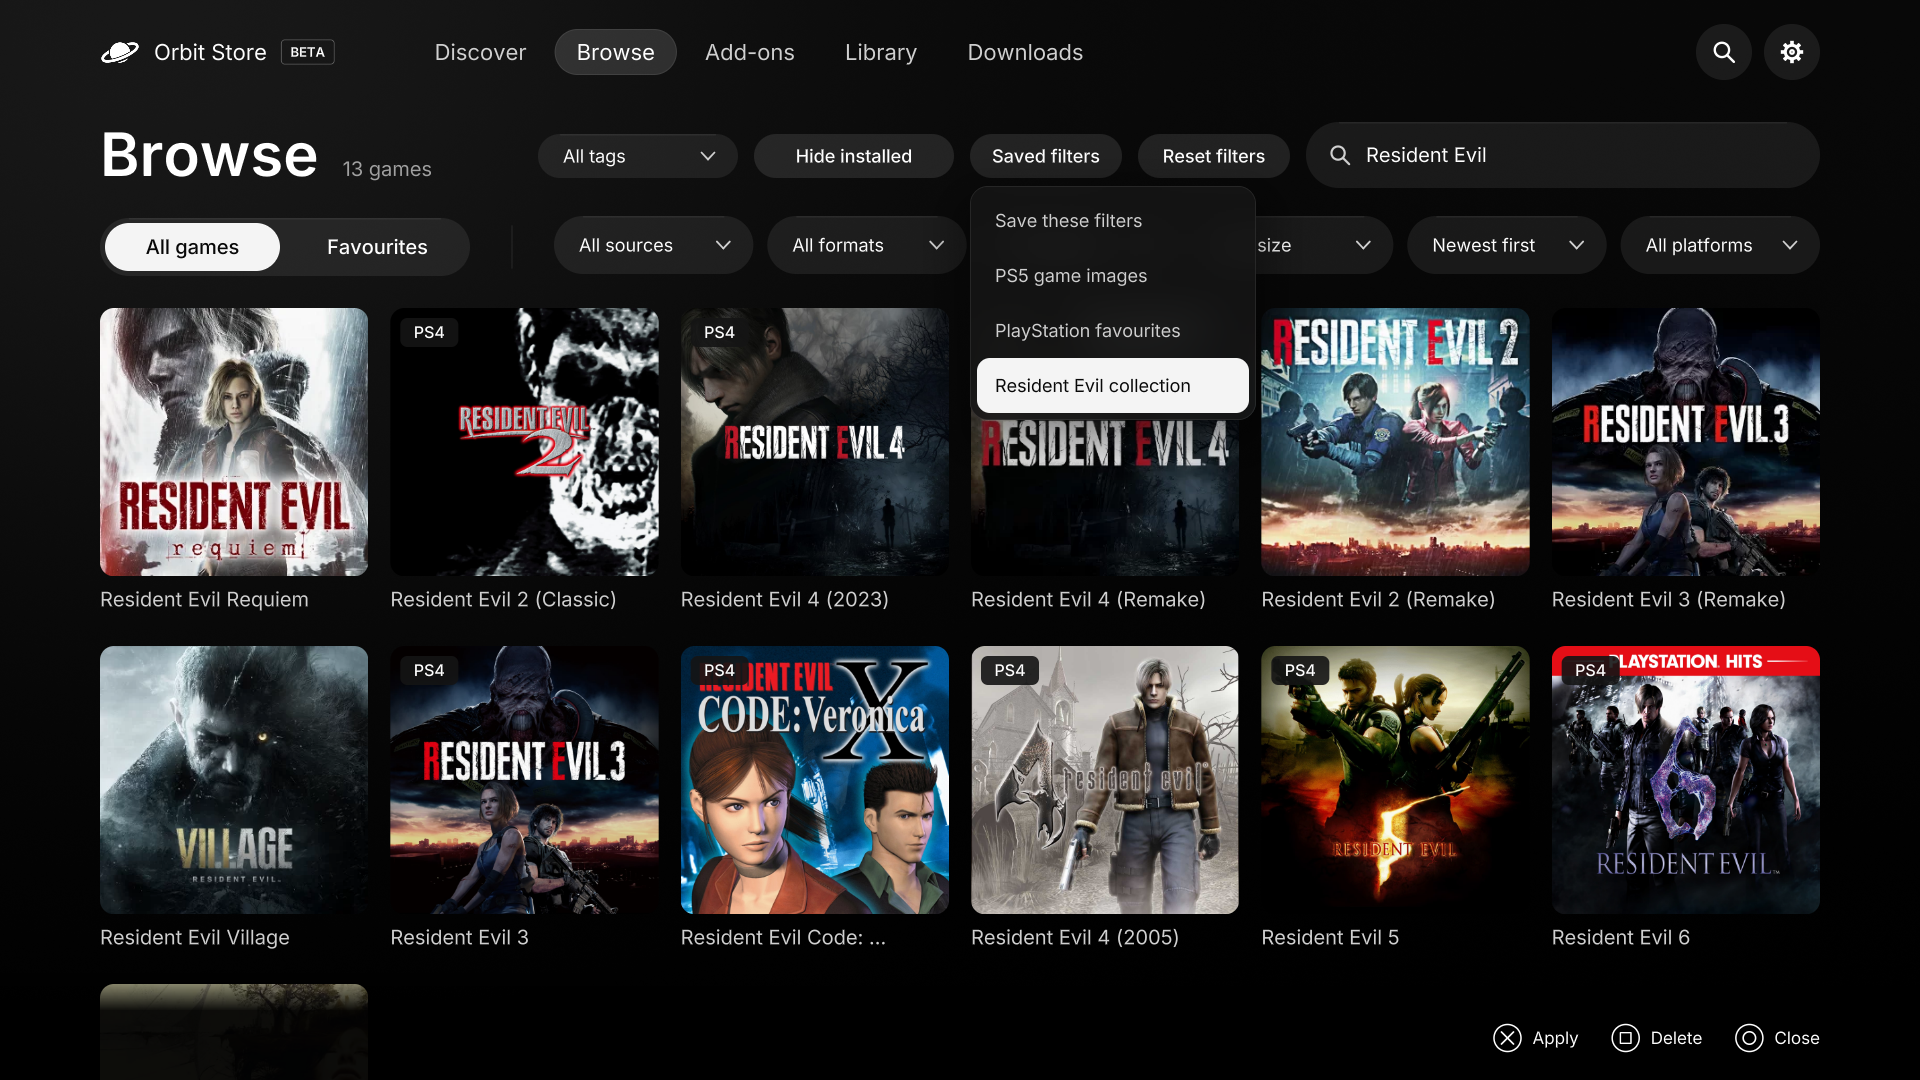Expand the All platforms dropdown
Viewport: 1920px width, 1080px height.
[1719, 245]
